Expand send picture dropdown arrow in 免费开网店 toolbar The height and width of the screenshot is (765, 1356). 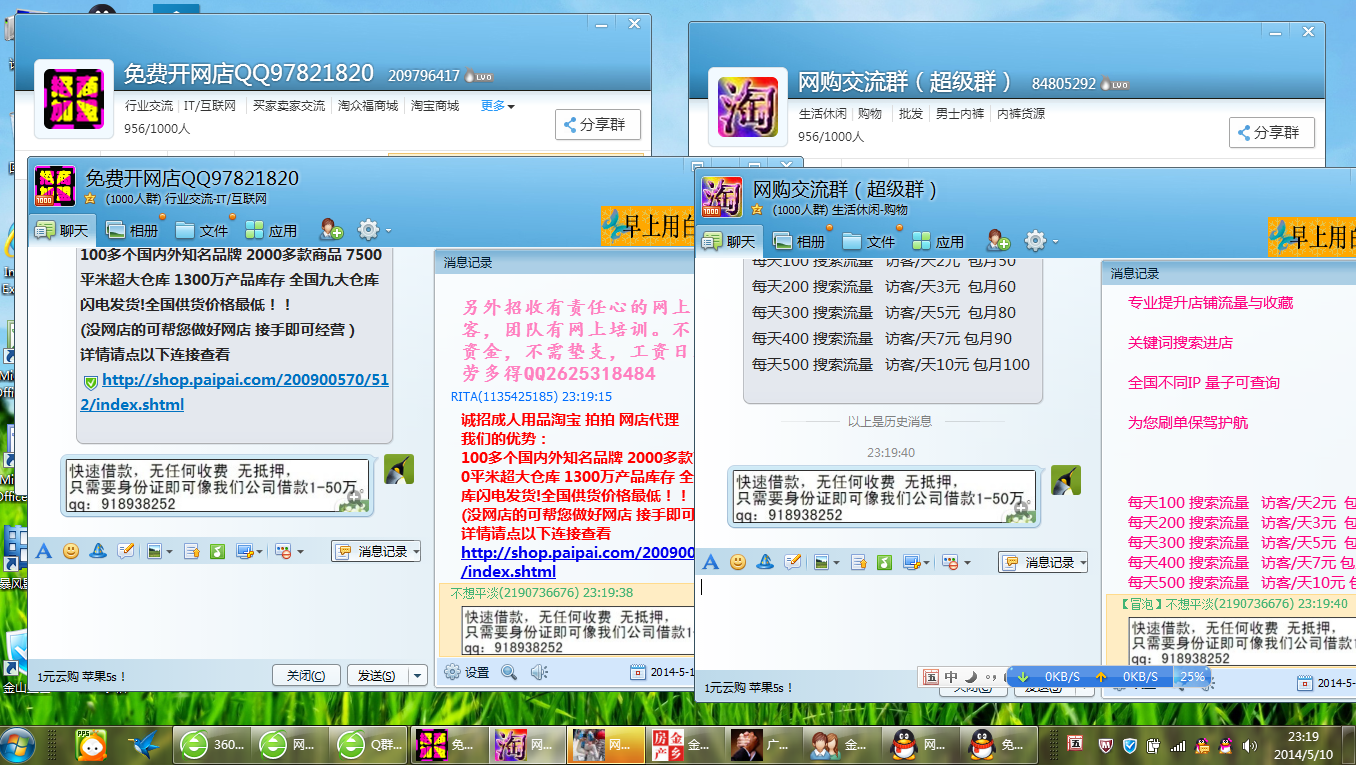[x=169, y=552]
